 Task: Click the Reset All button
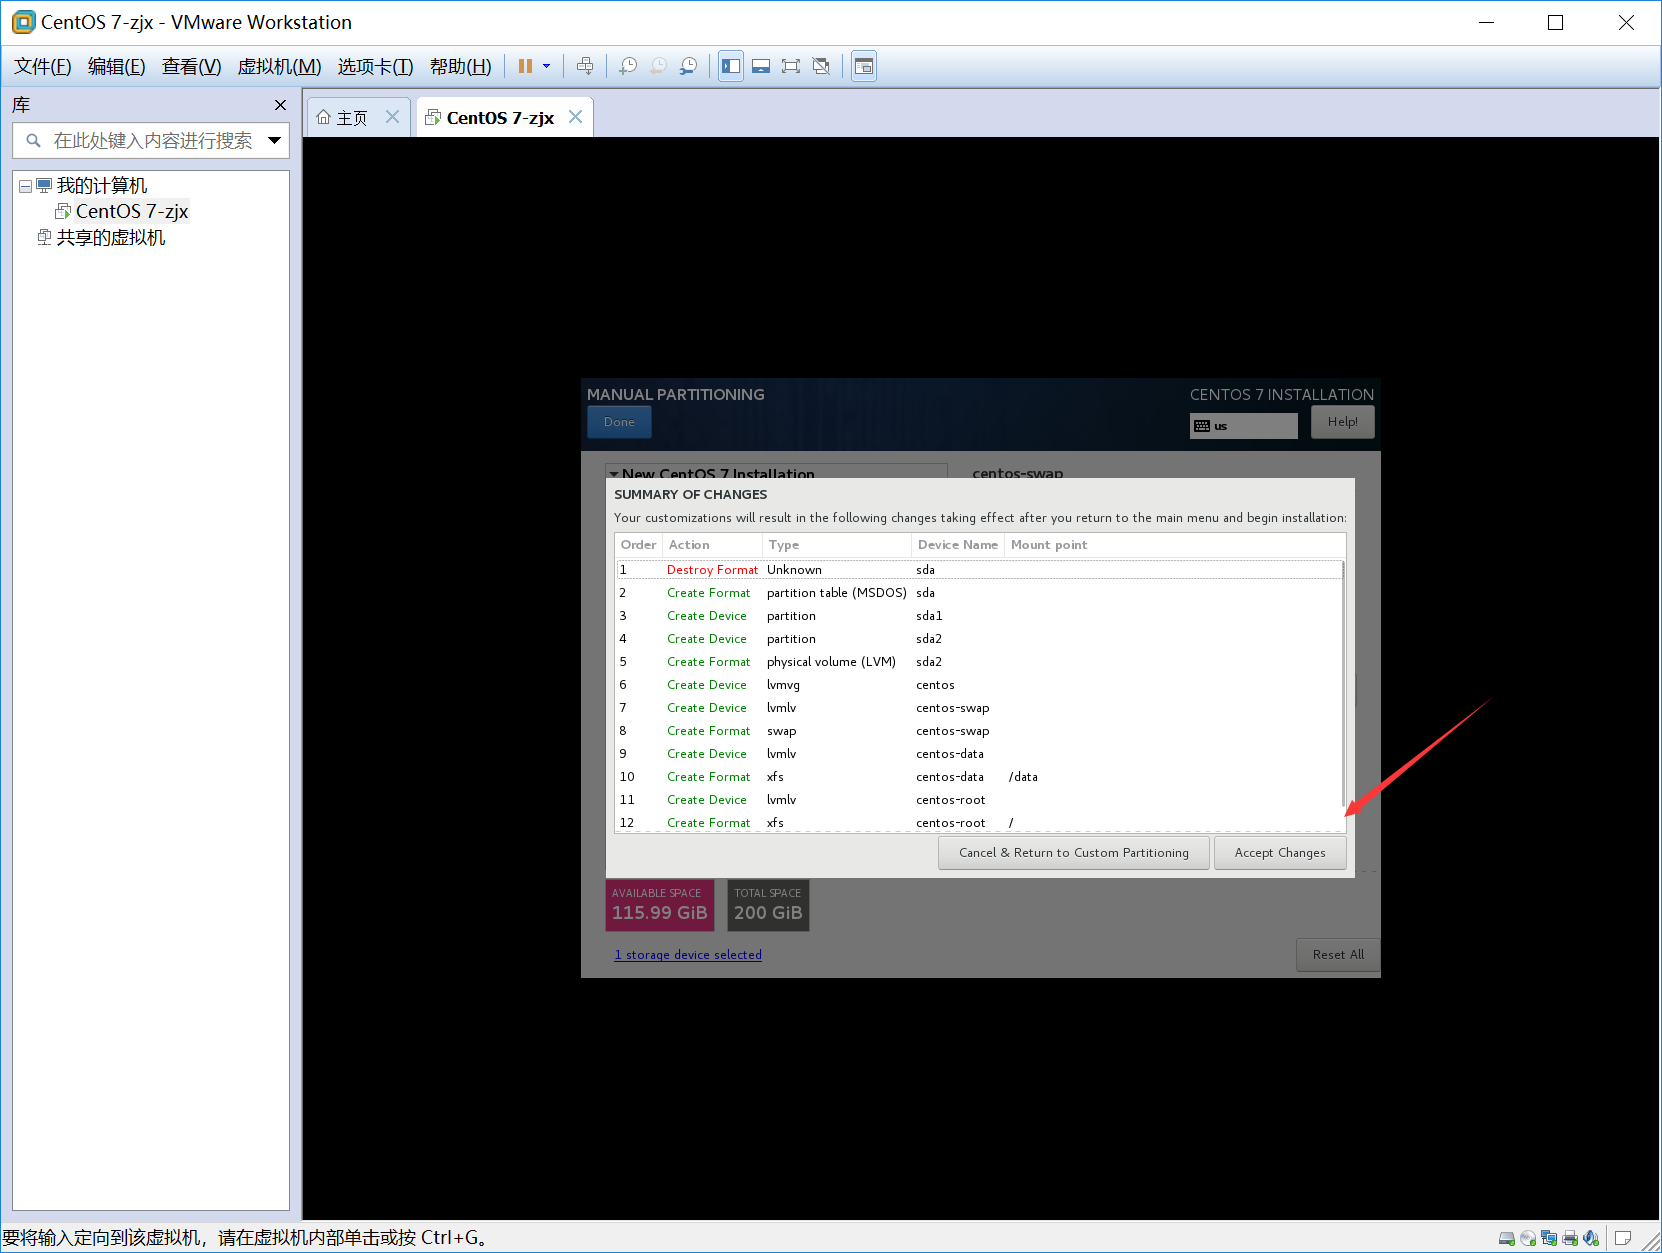pos(1338,955)
